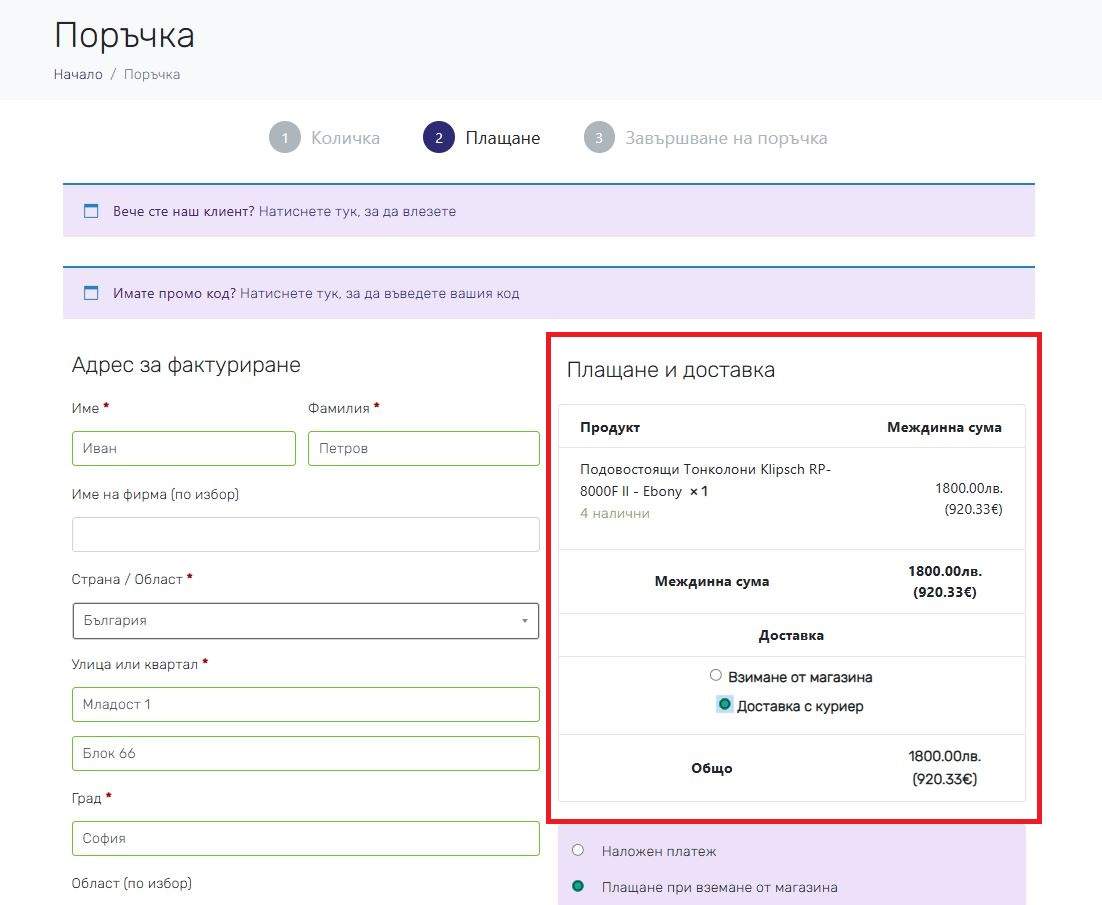
Task: Click 'Натиснете тук, за да въведете вашия код'
Action: point(380,294)
